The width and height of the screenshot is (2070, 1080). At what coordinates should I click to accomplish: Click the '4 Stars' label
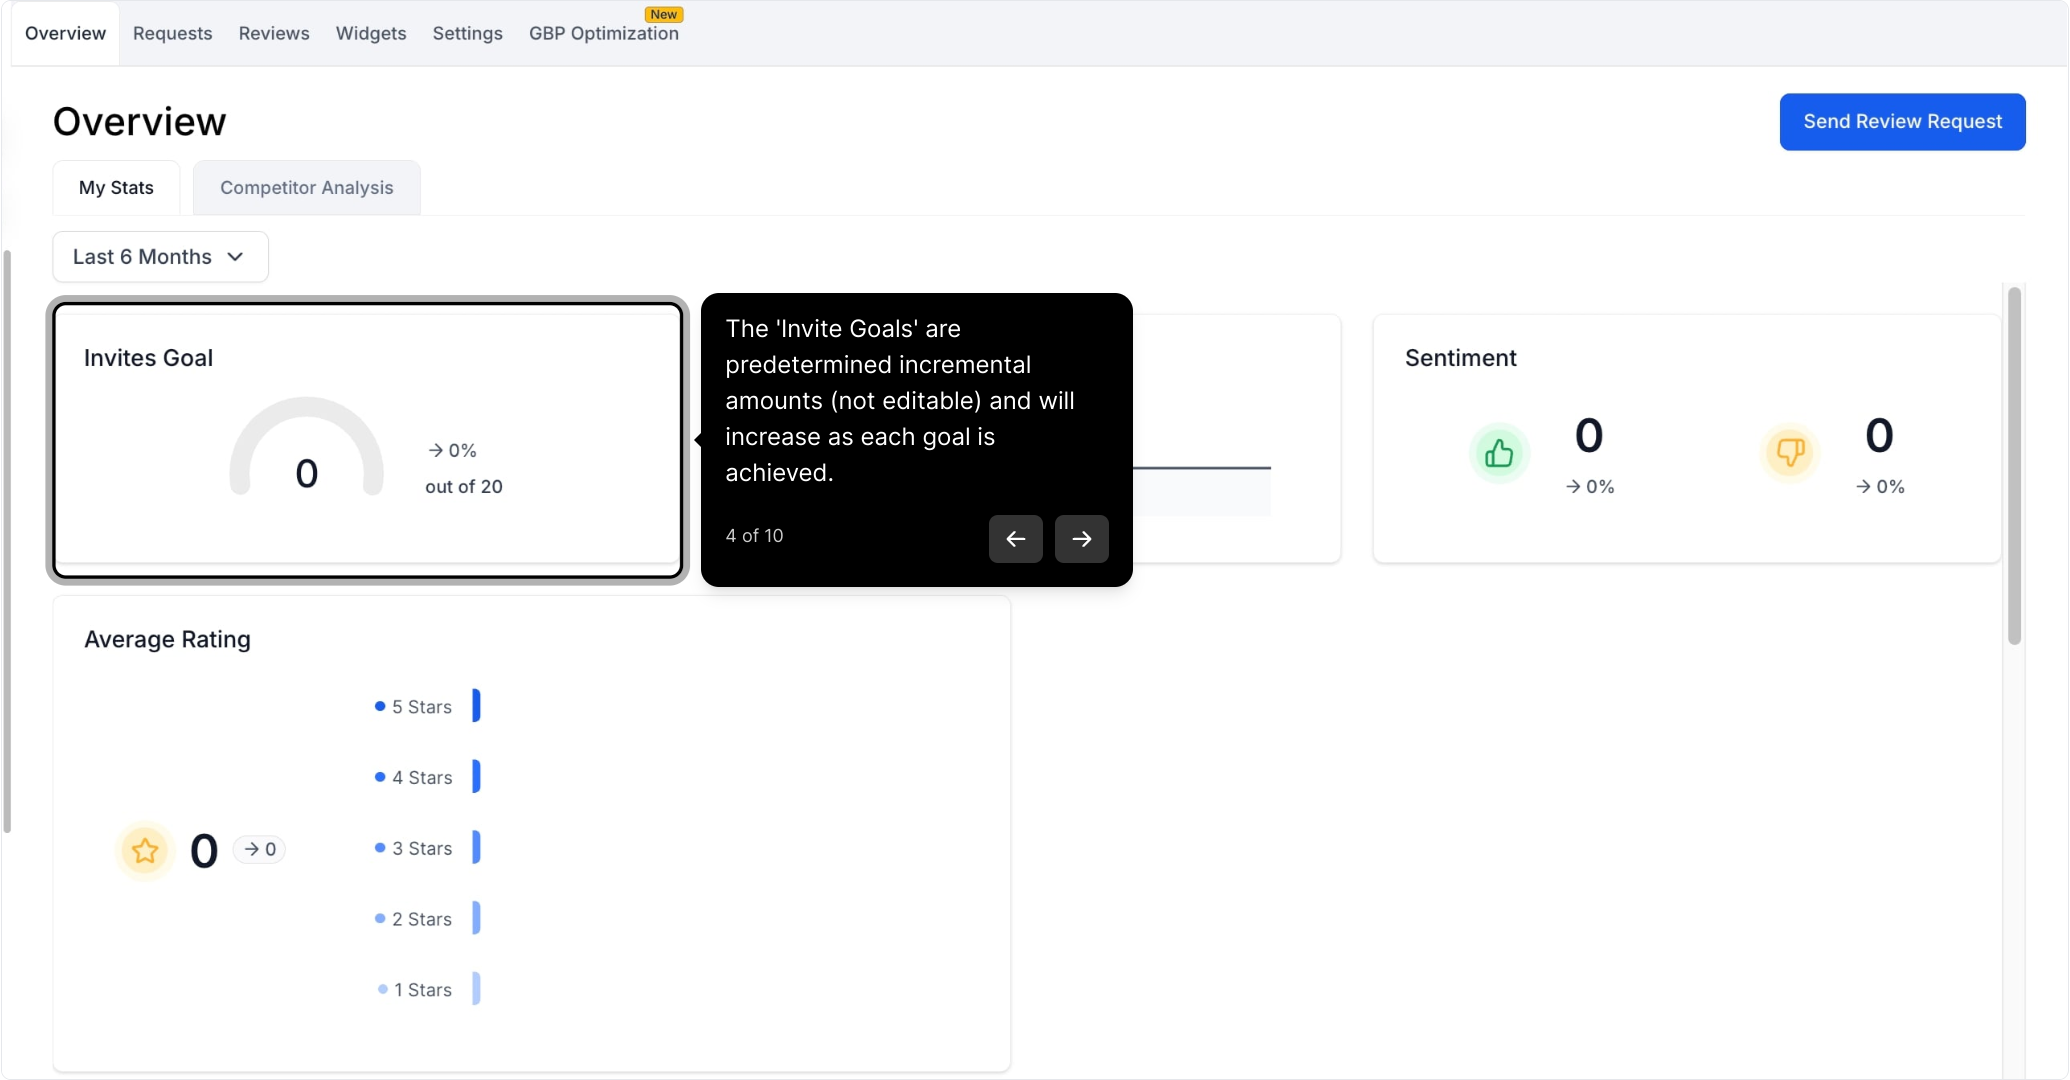pyautogui.click(x=422, y=778)
